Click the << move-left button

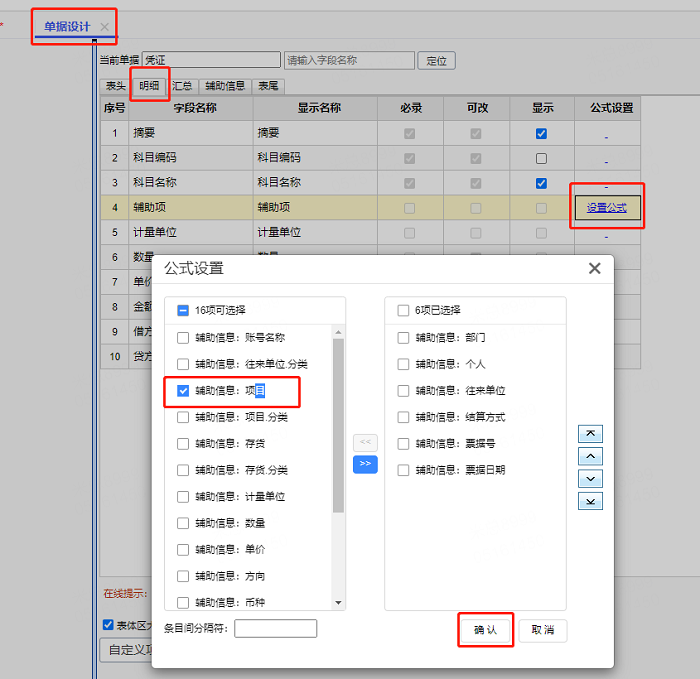coord(365,442)
